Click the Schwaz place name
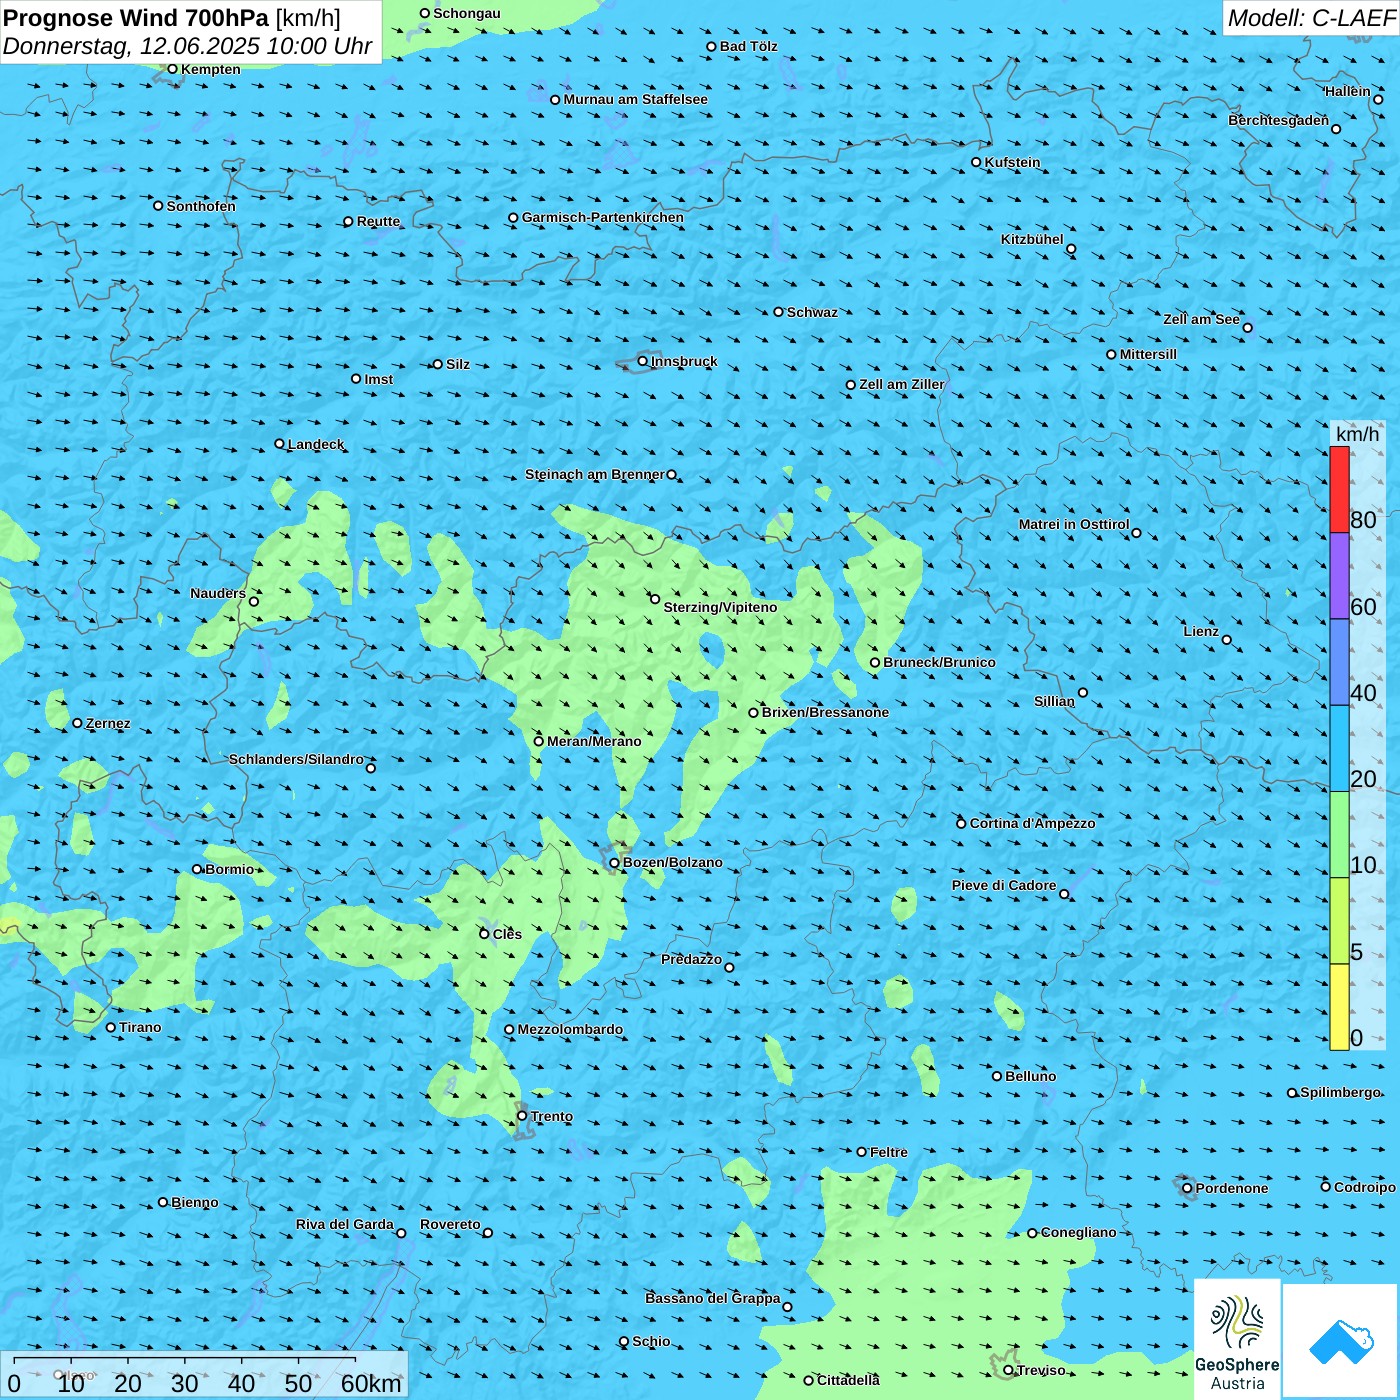This screenshot has width=1400, height=1400. tap(812, 312)
